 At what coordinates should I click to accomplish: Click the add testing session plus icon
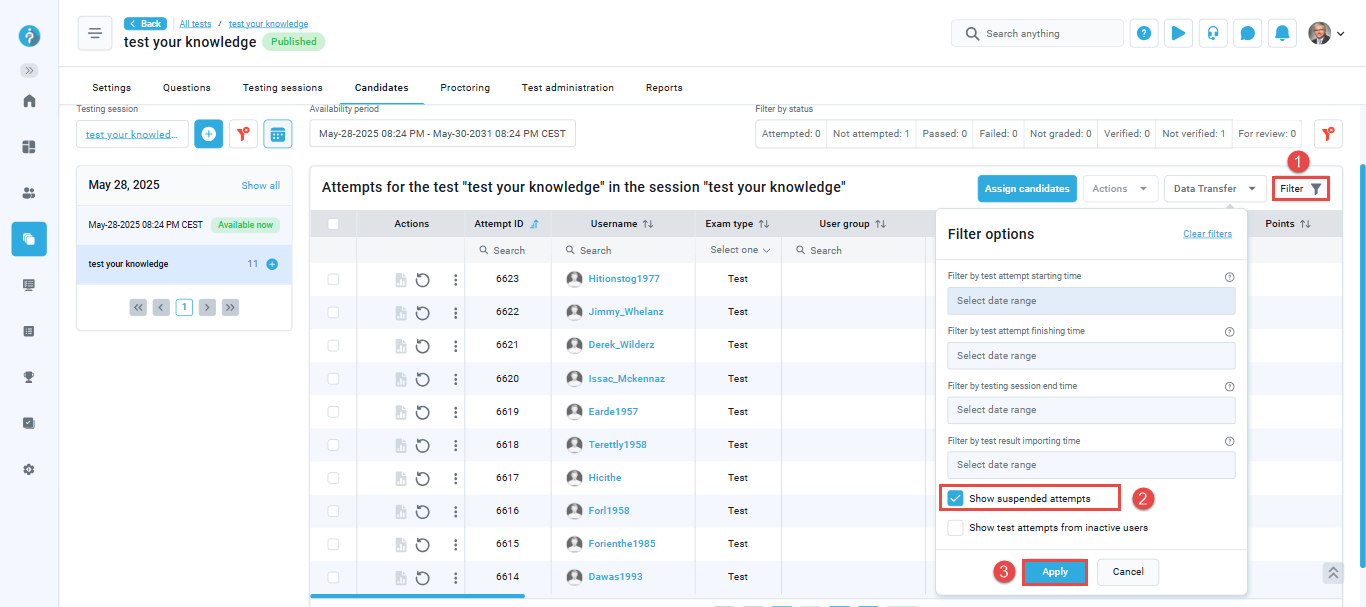(209, 134)
